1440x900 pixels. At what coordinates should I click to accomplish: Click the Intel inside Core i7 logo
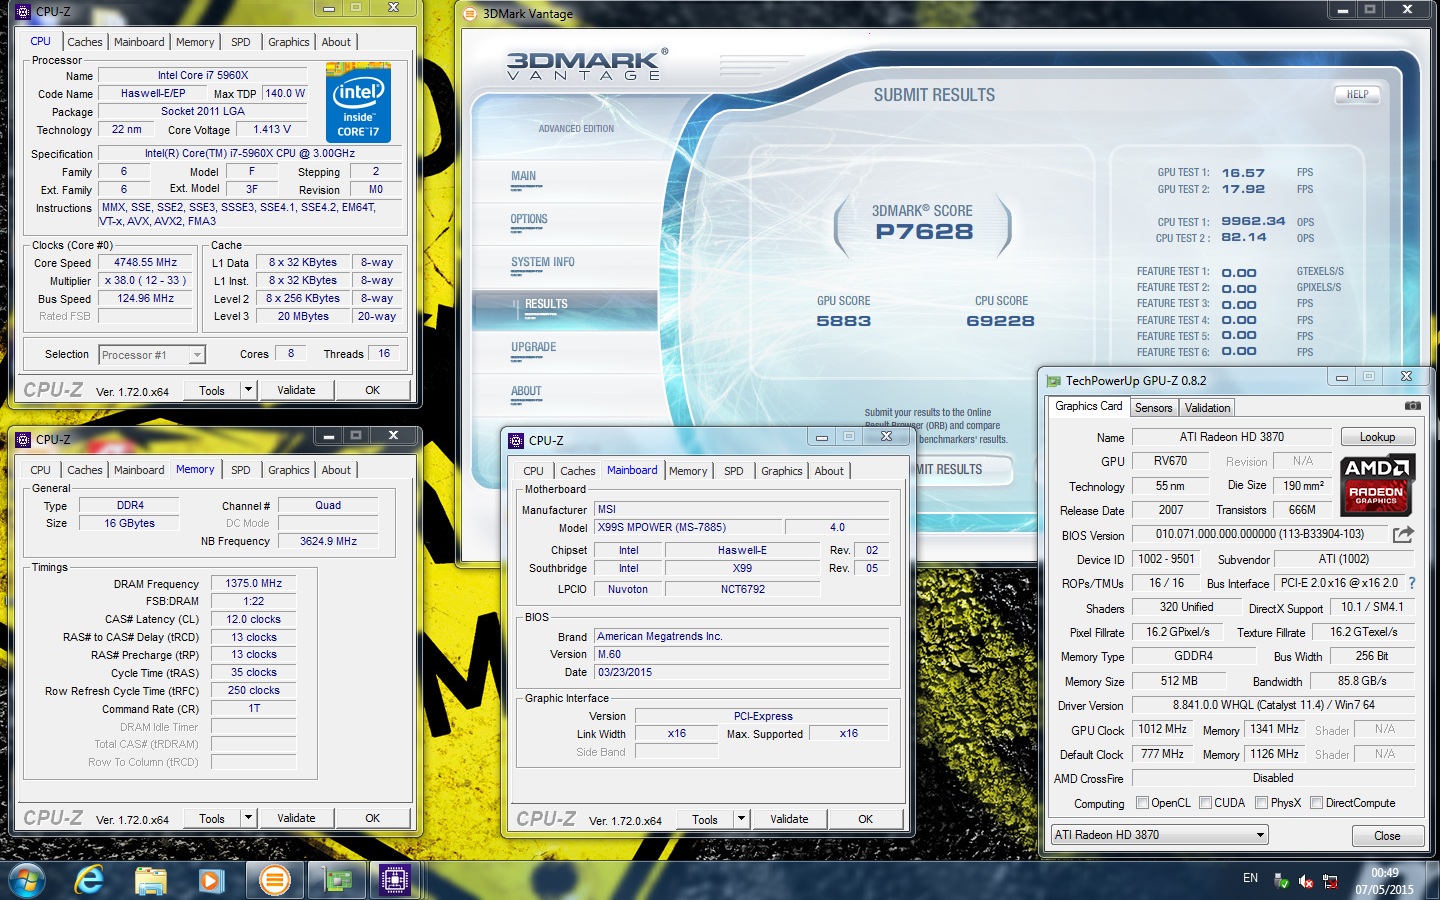click(358, 102)
